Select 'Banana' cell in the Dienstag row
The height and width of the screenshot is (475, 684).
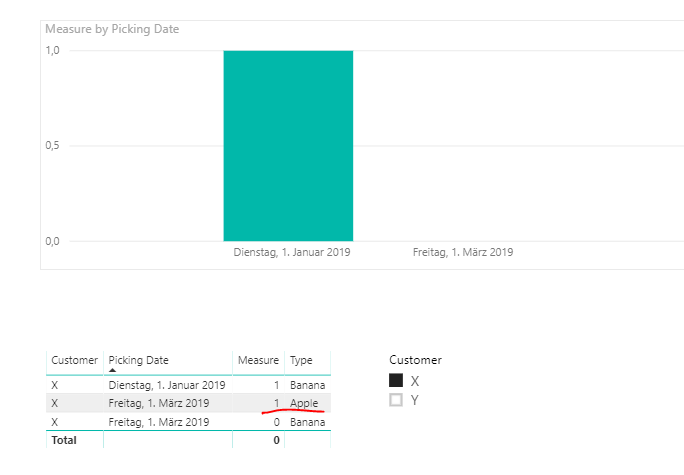click(308, 385)
